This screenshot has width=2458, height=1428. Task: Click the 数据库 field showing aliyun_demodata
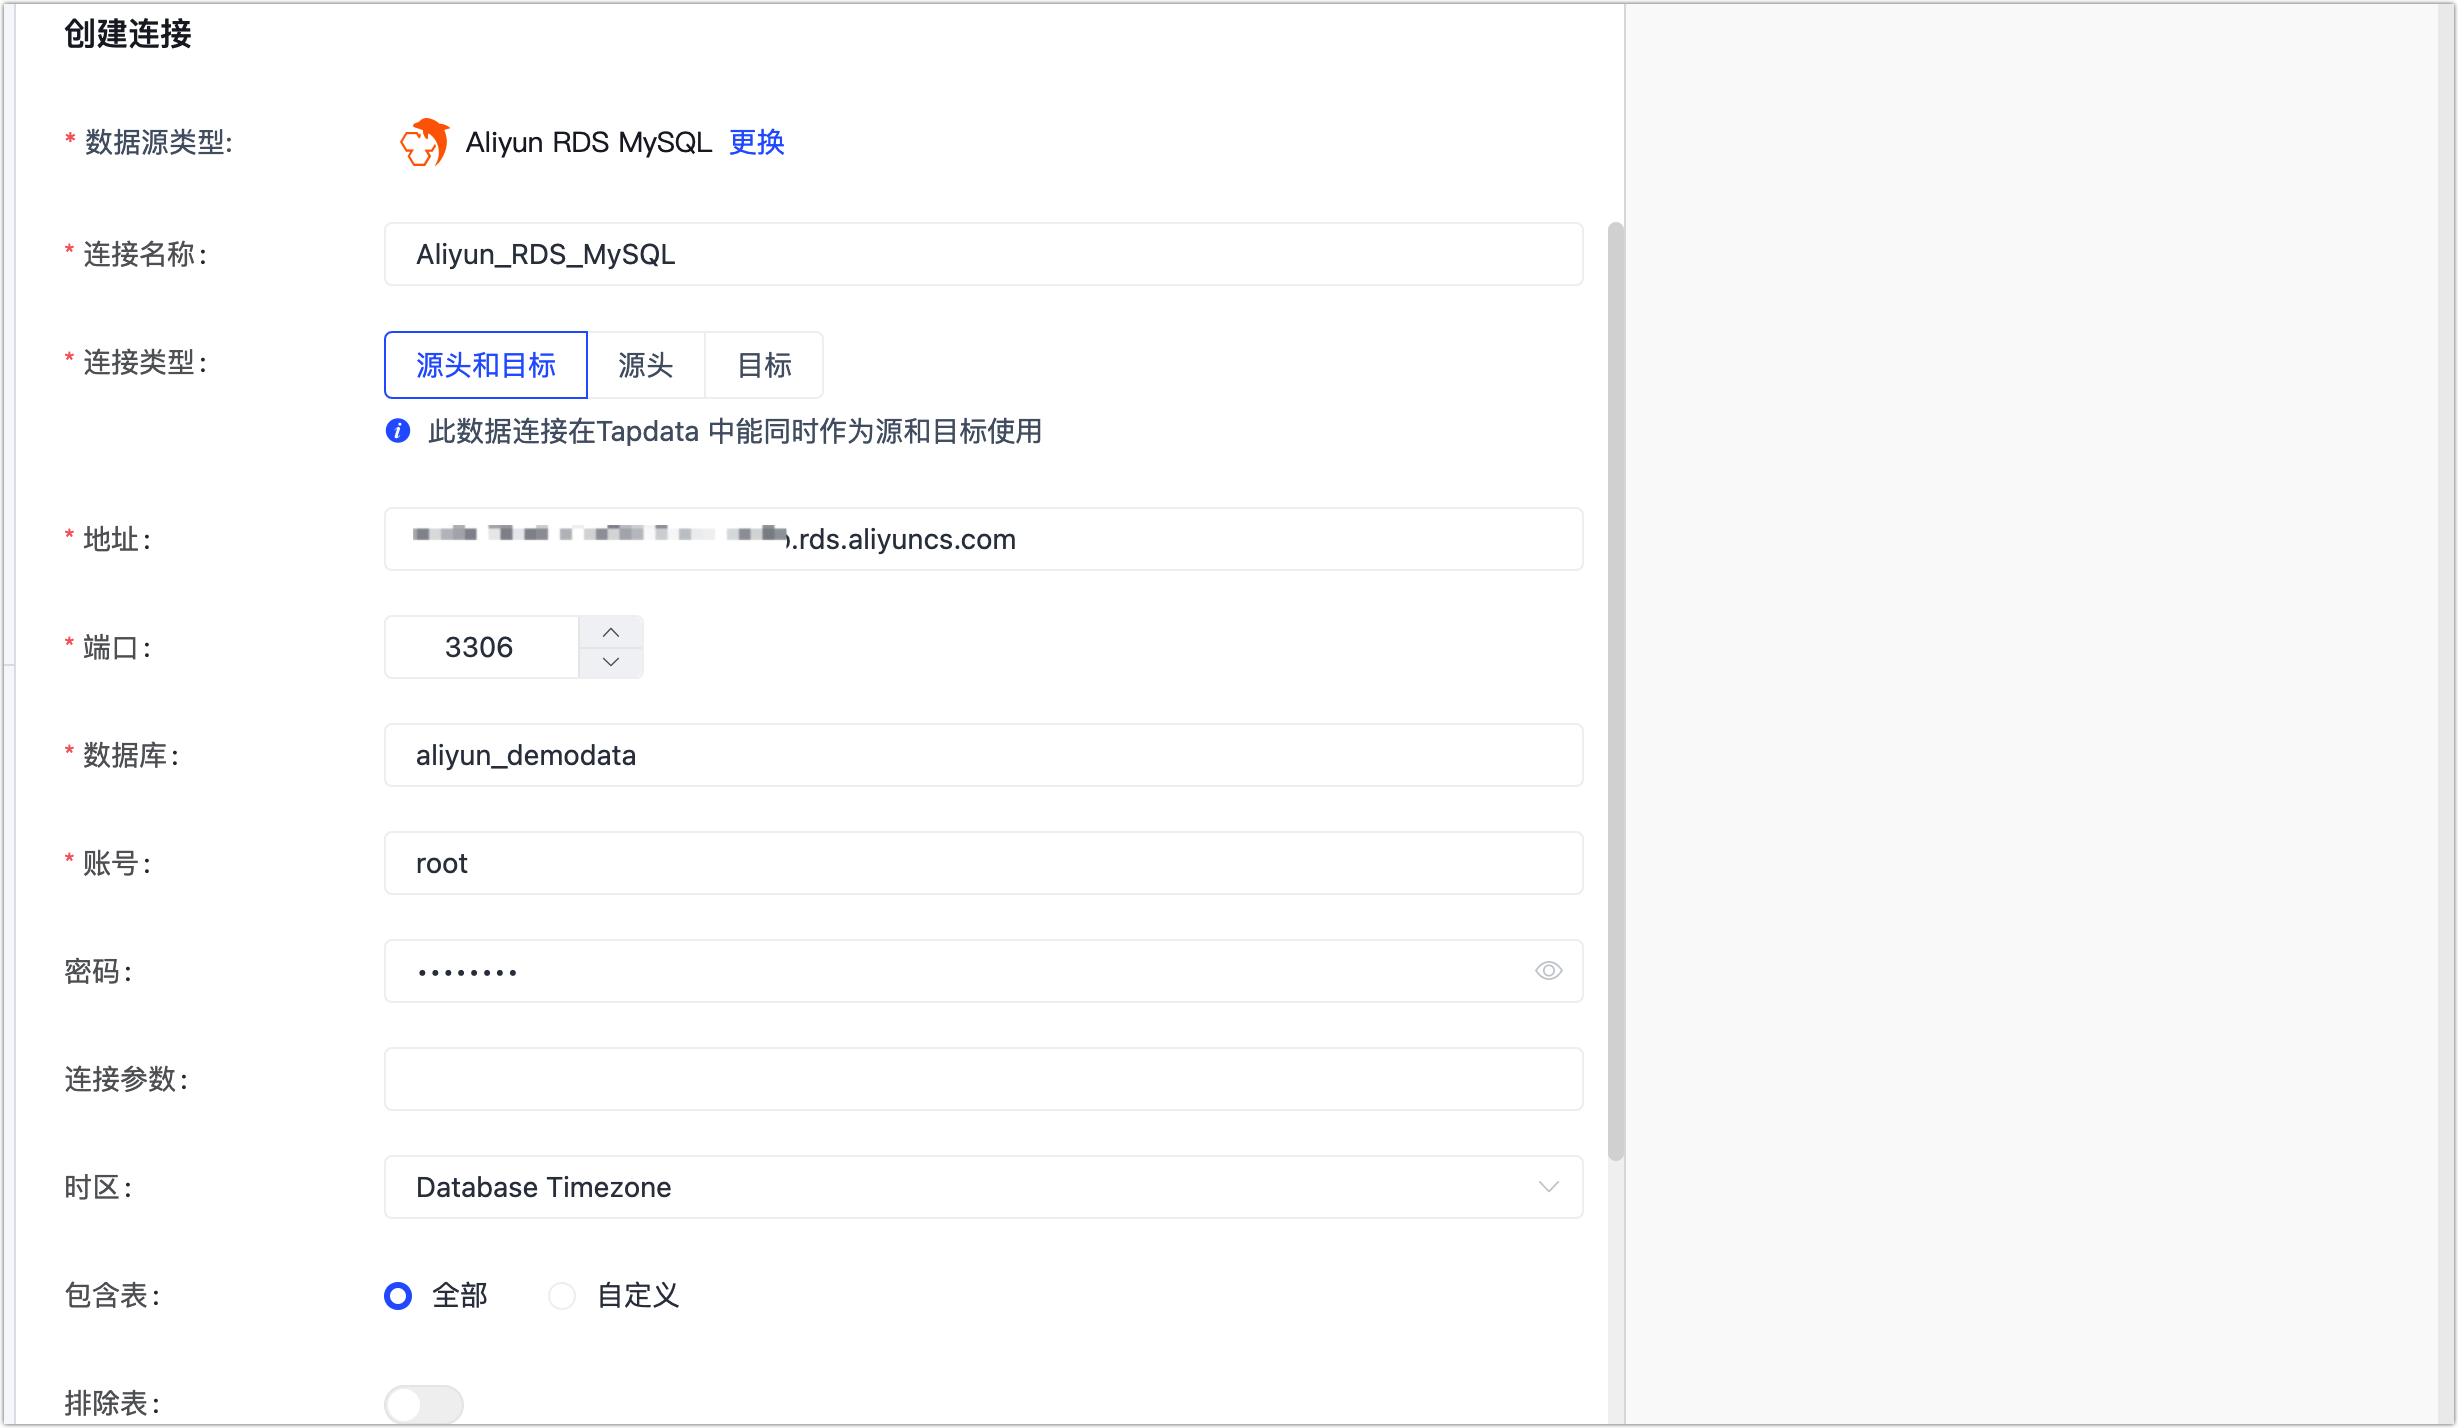(x=983, y=755)
